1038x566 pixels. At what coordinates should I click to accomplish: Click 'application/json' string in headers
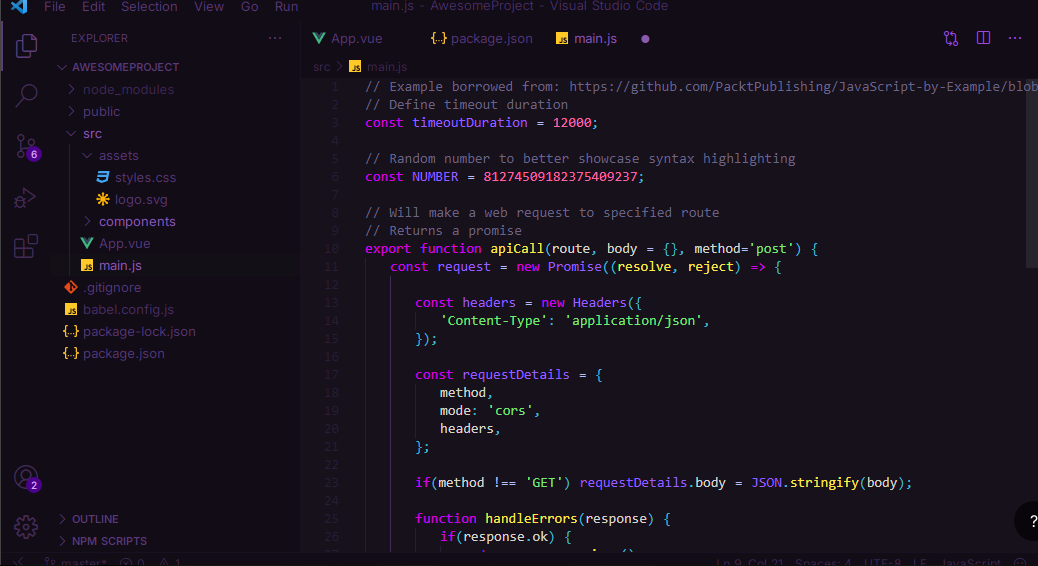634,320
